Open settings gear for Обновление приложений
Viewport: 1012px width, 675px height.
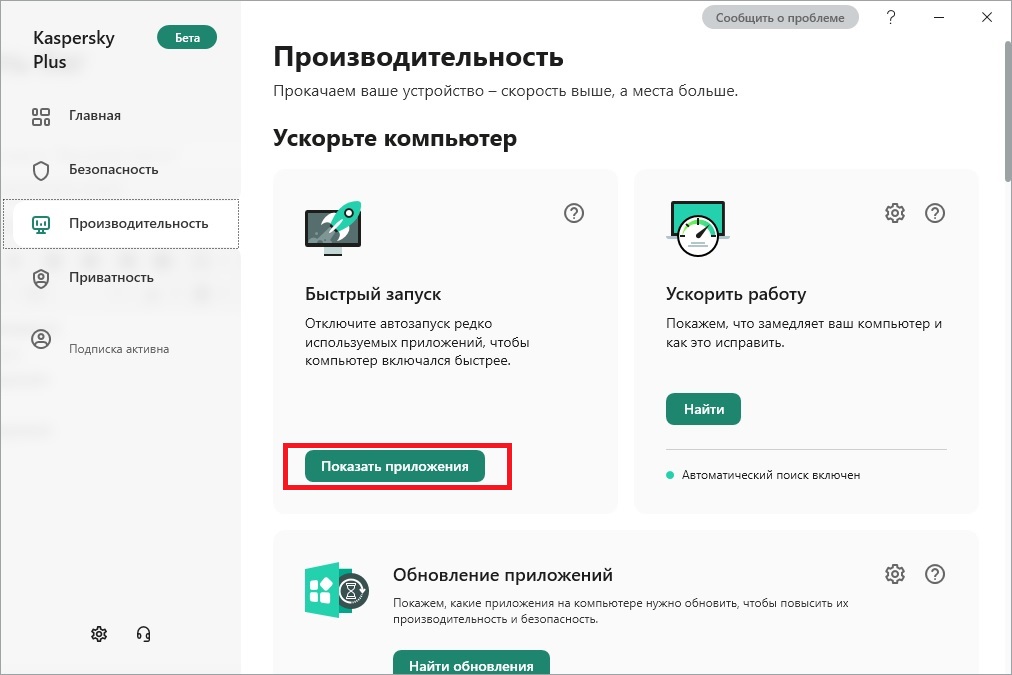(x=895, y=574)
